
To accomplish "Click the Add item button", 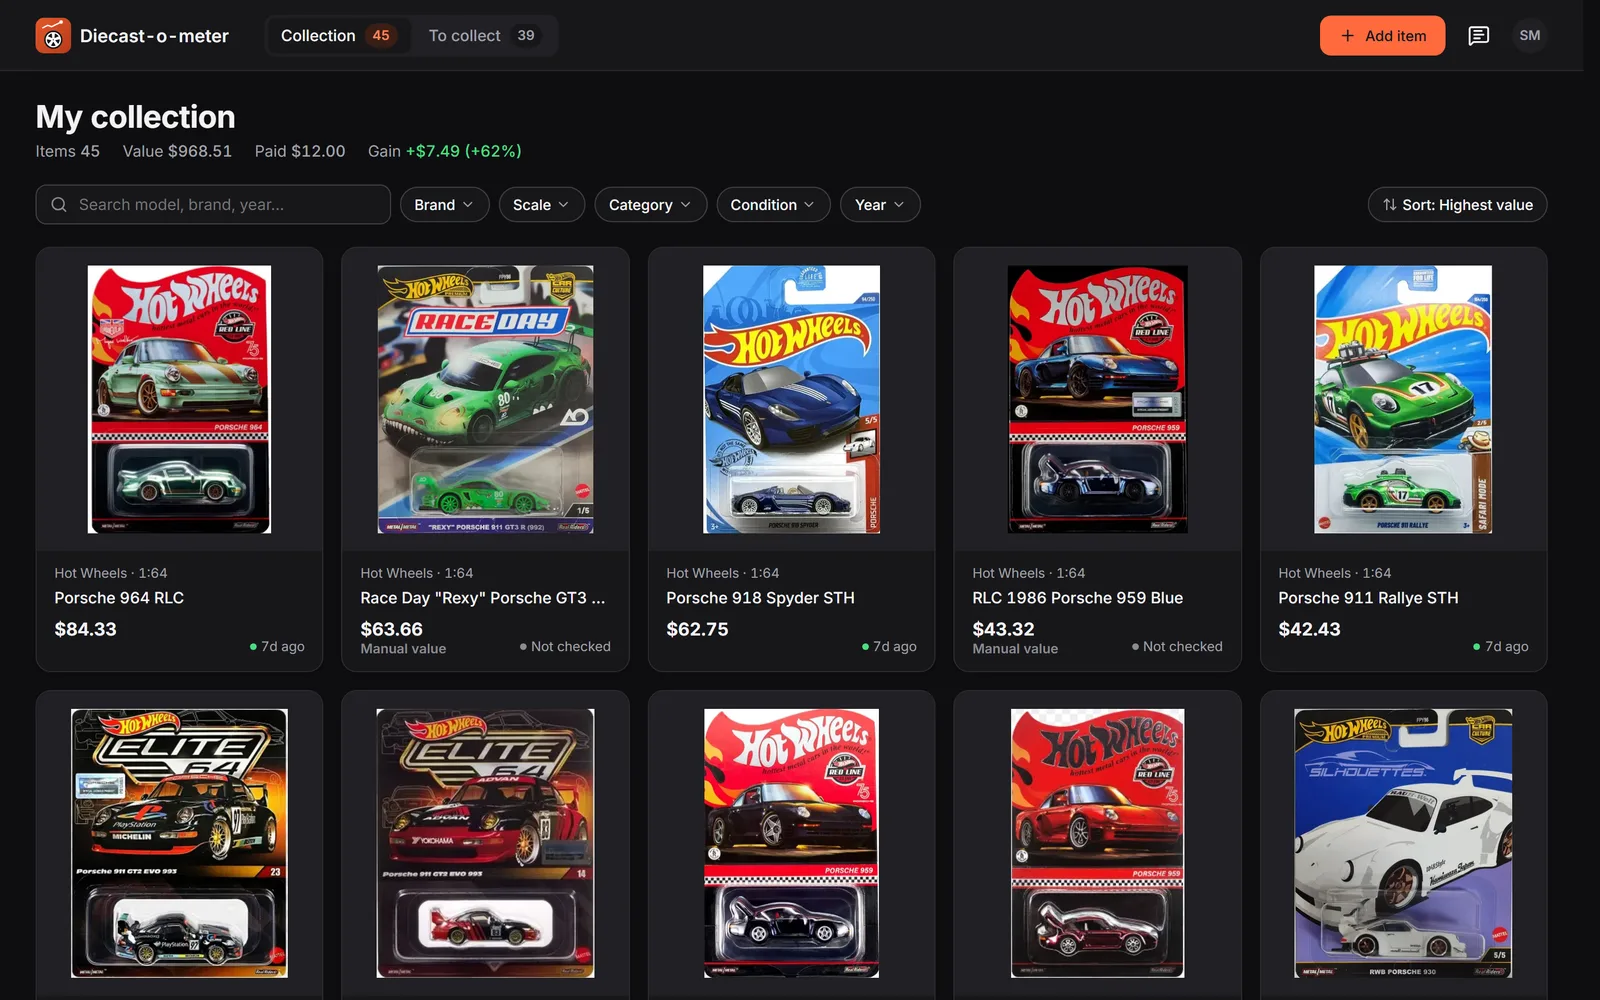I will pos(1382,36).
